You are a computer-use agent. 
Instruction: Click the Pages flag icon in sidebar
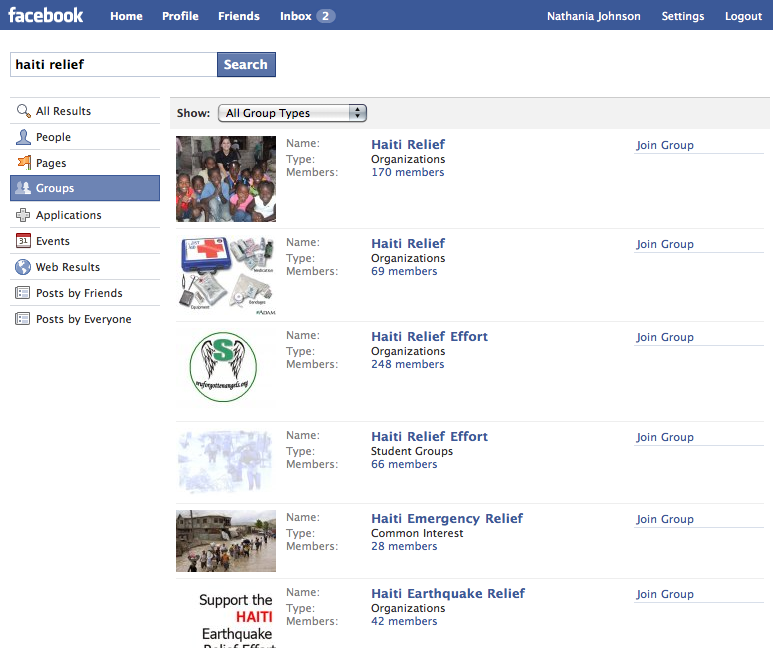coord(24,163)
